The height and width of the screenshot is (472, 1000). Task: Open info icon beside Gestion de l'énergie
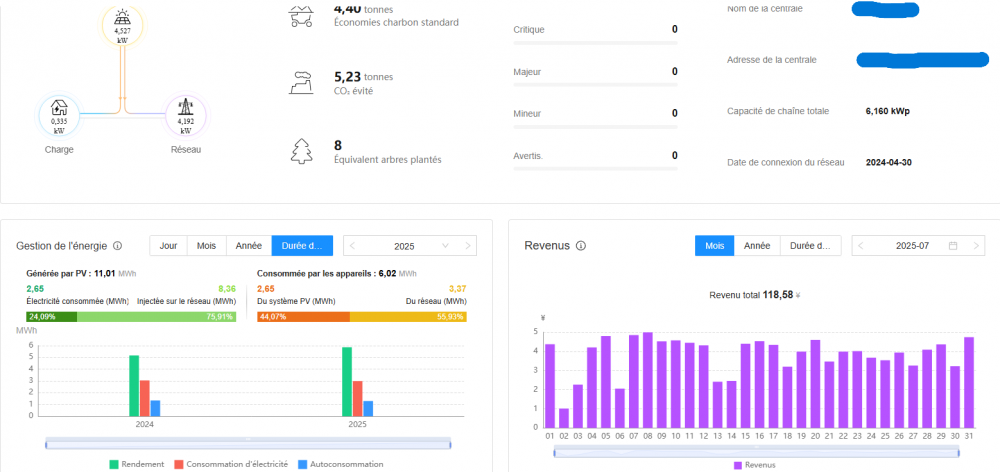118,246
